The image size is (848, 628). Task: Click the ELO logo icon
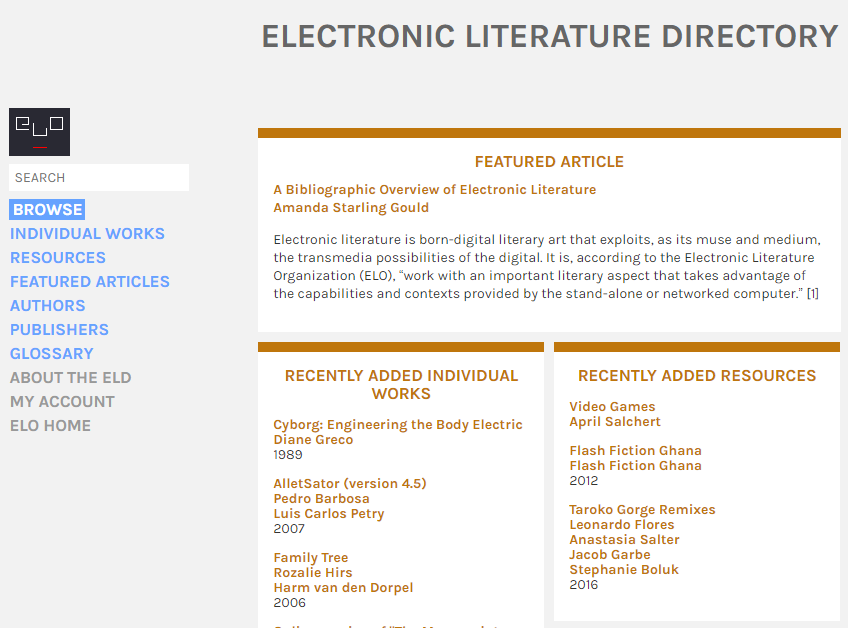[39, 132]
